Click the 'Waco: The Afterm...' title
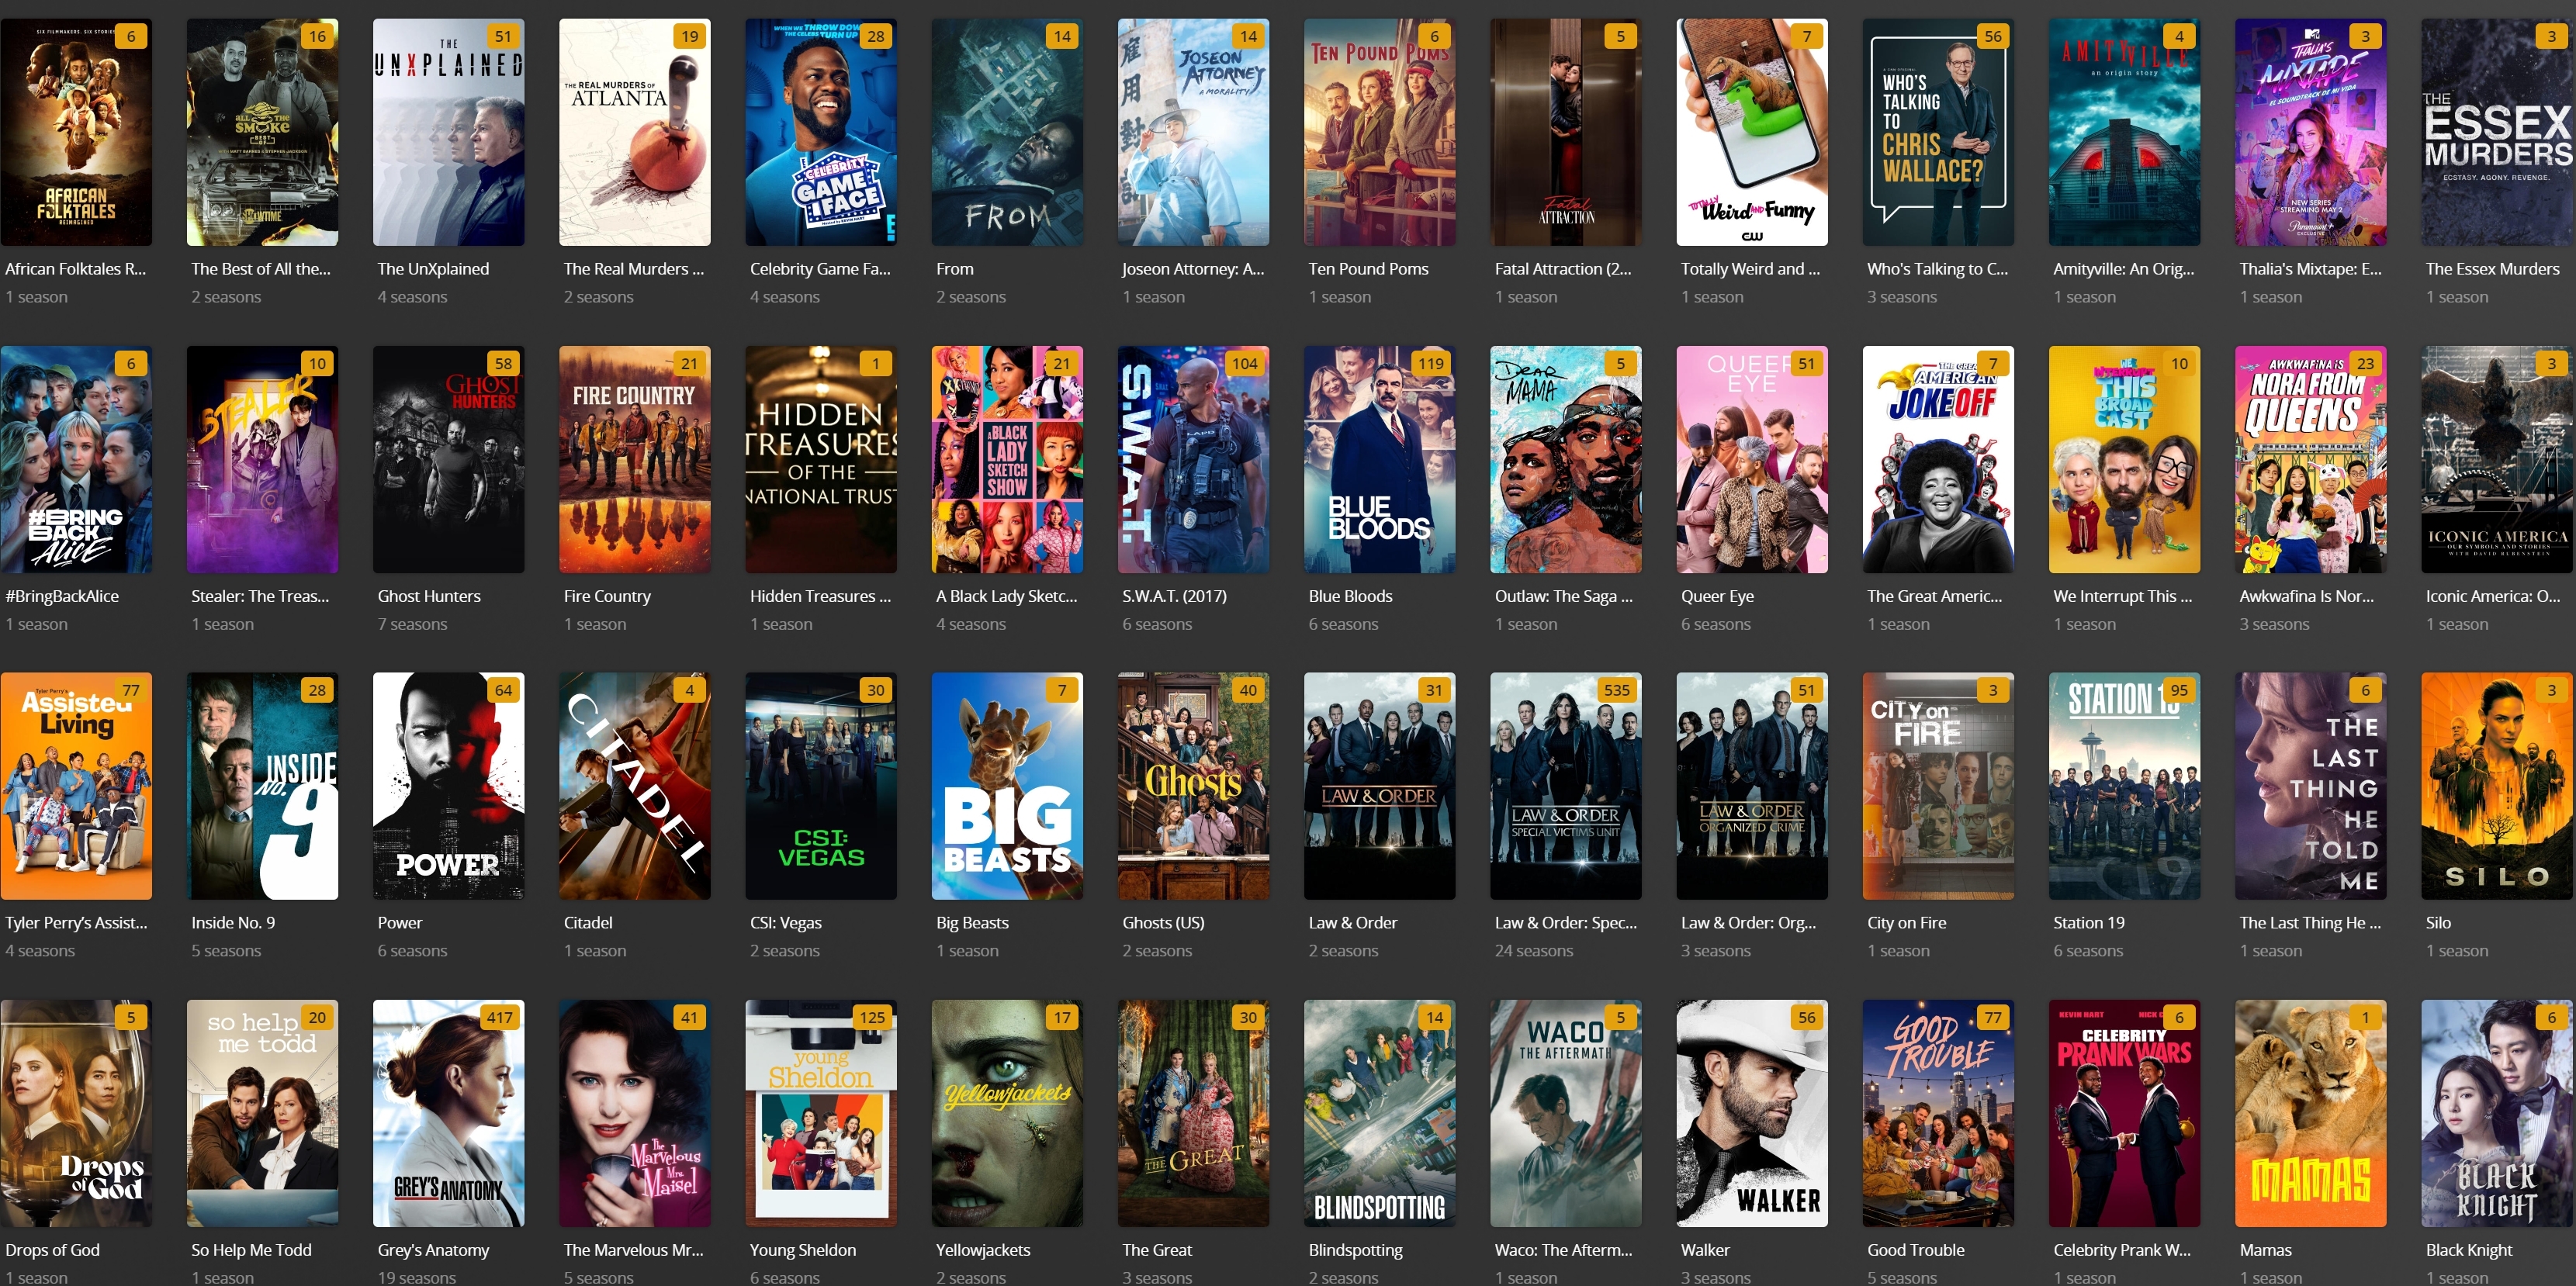 coord(1563,1250)
